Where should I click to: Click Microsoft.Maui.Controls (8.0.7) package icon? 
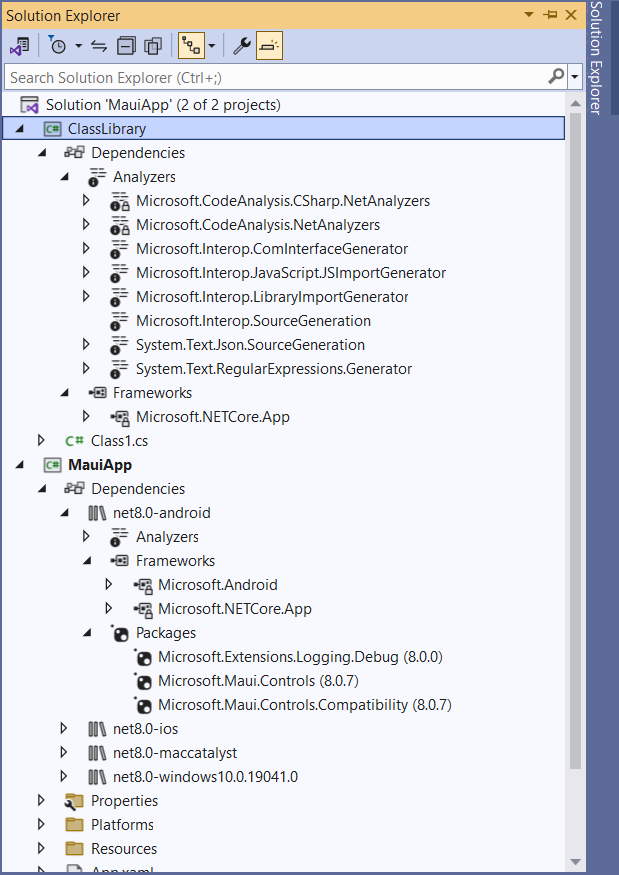click(143, 681)
